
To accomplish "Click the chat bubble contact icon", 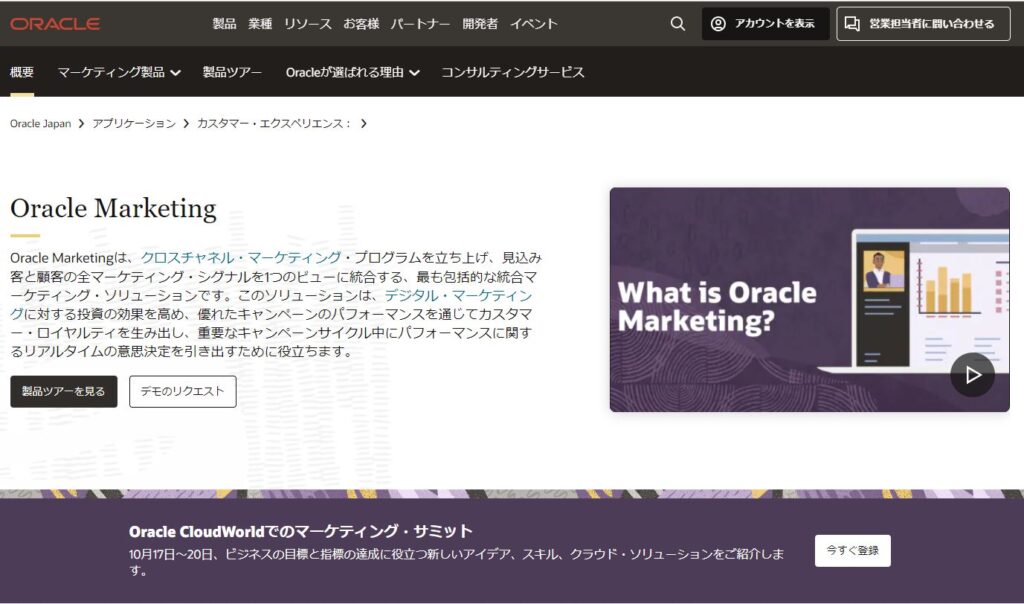I will pos(852,24).
